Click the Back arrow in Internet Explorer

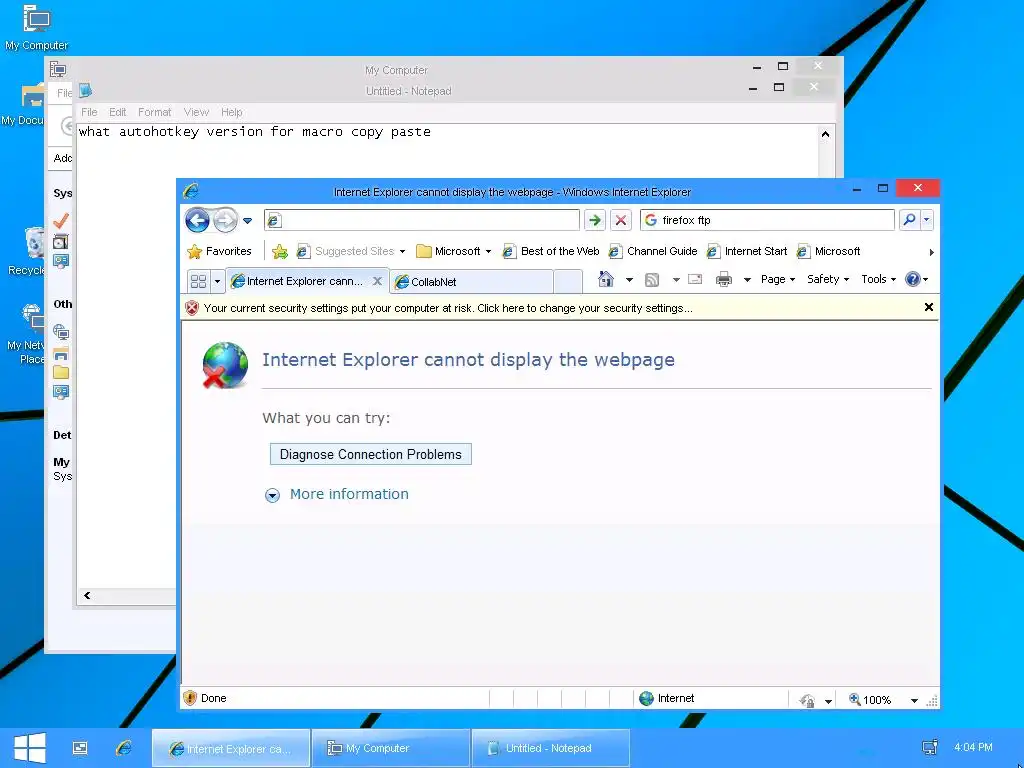(x=197, y=221)
